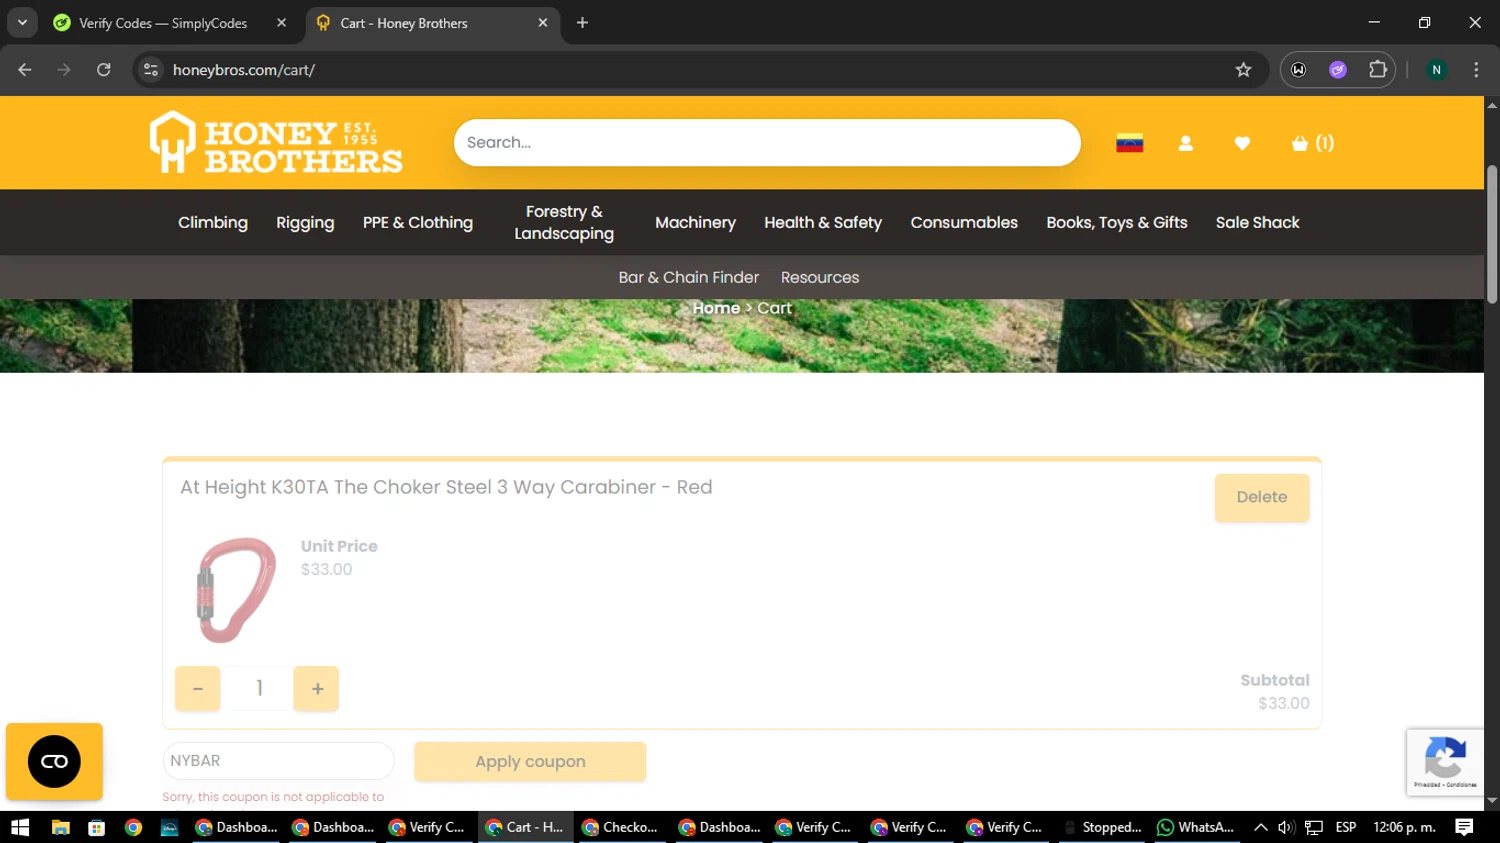Screen dimensions: 1500x843
Task: Select the quantity value field showing 1
Action: tap(258, 688)
